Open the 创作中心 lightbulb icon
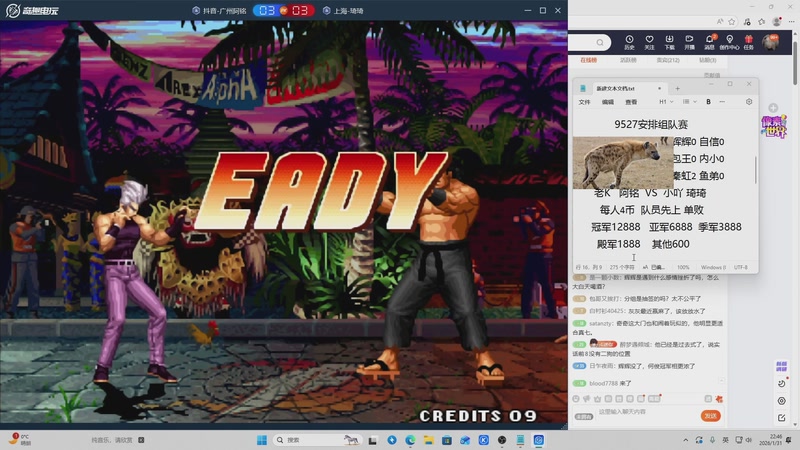Screen dimensions: 800x450 click(729, 42)
